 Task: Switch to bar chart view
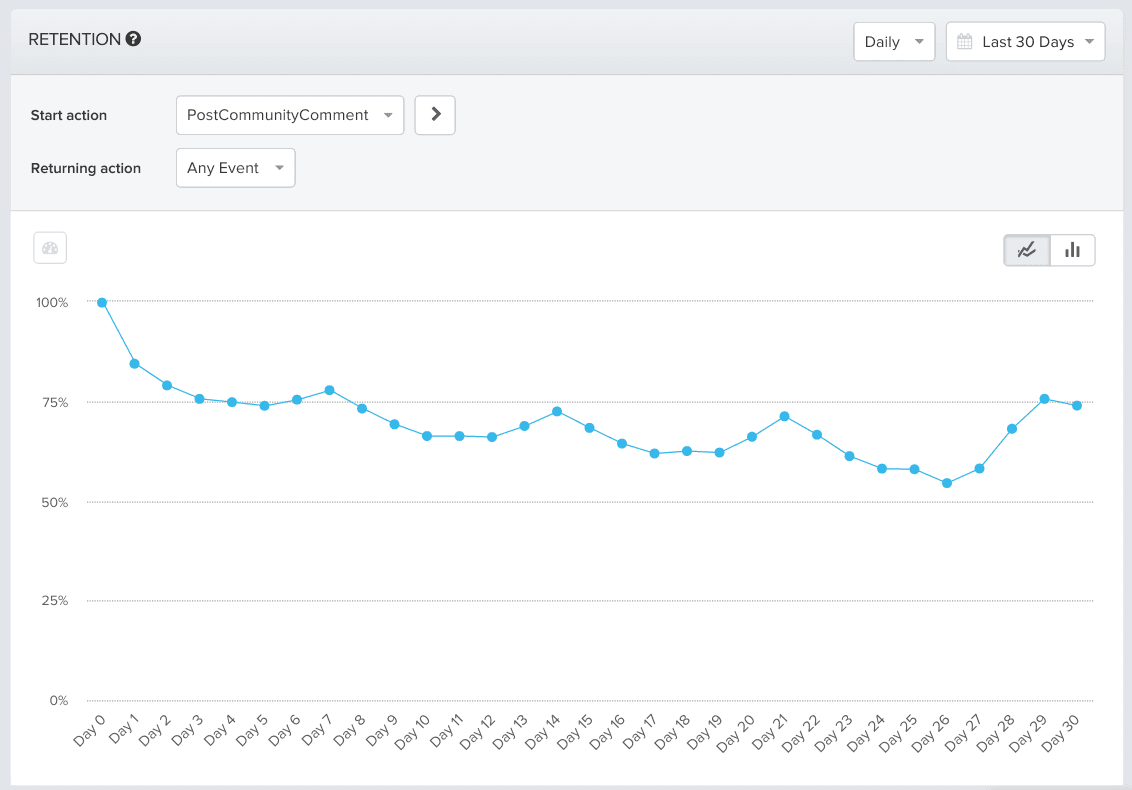[1072, 250]
